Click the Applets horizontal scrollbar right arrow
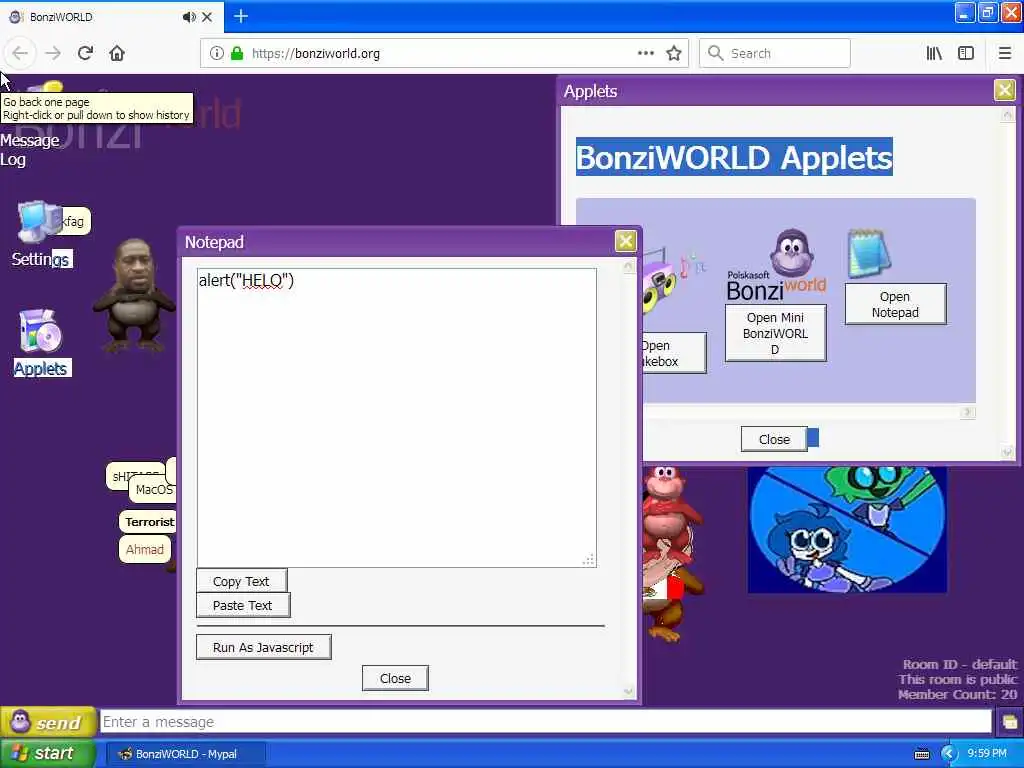The width and height of the screenshot is (1024, 768). 968,412
